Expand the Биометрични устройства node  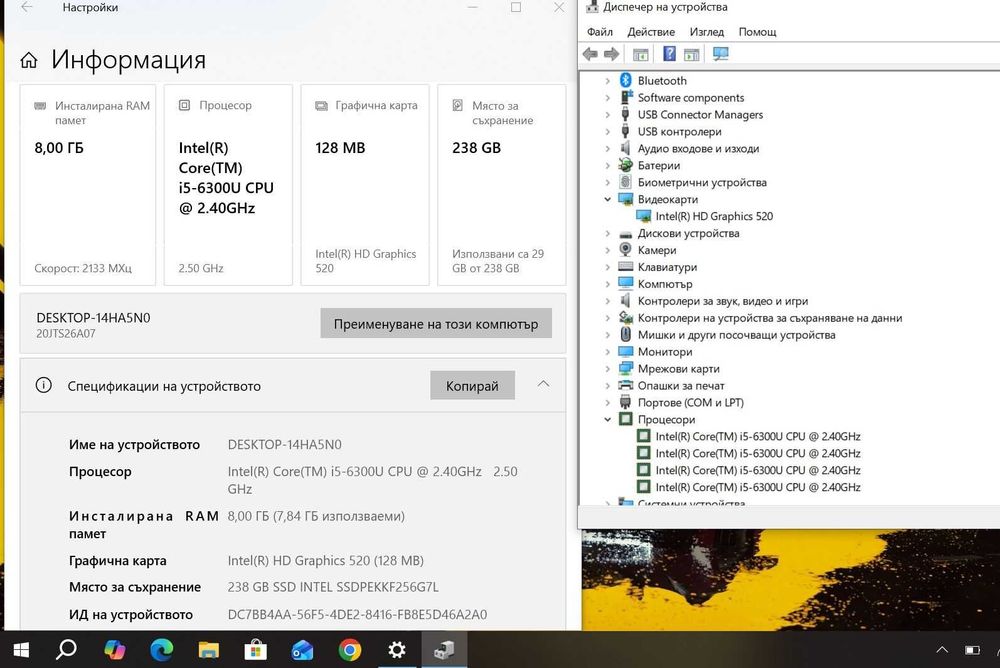click(608, 182)
